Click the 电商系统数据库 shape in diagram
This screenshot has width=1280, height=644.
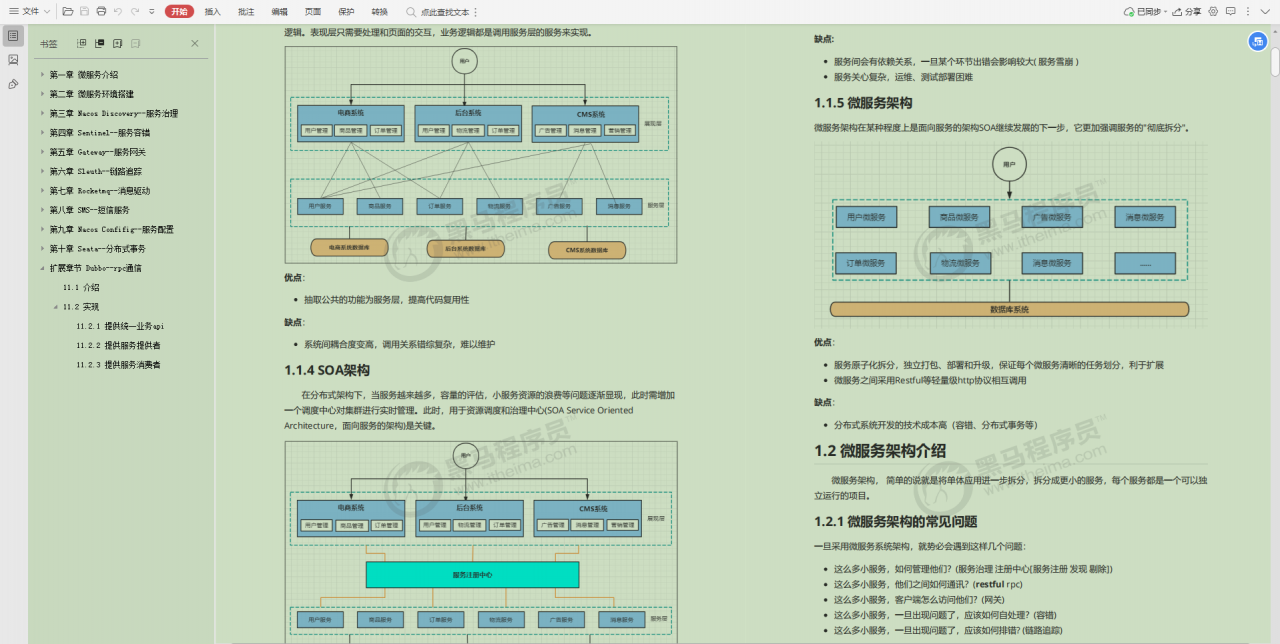click(x=349, y=246)
